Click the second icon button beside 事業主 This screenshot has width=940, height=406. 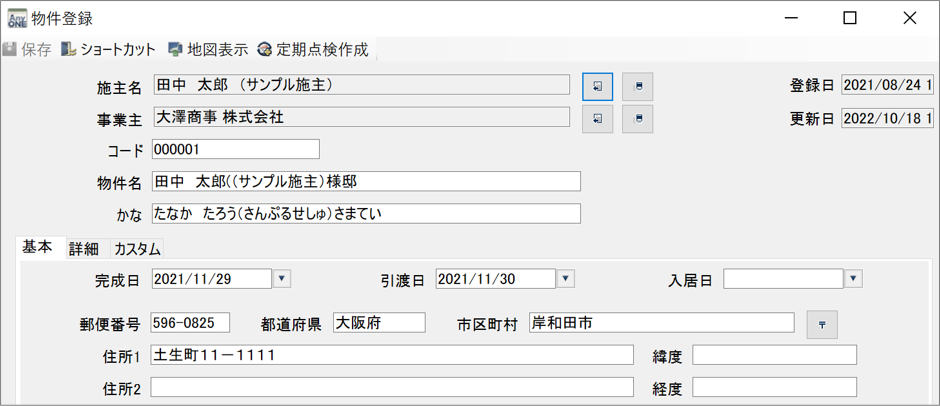point(637,119)
